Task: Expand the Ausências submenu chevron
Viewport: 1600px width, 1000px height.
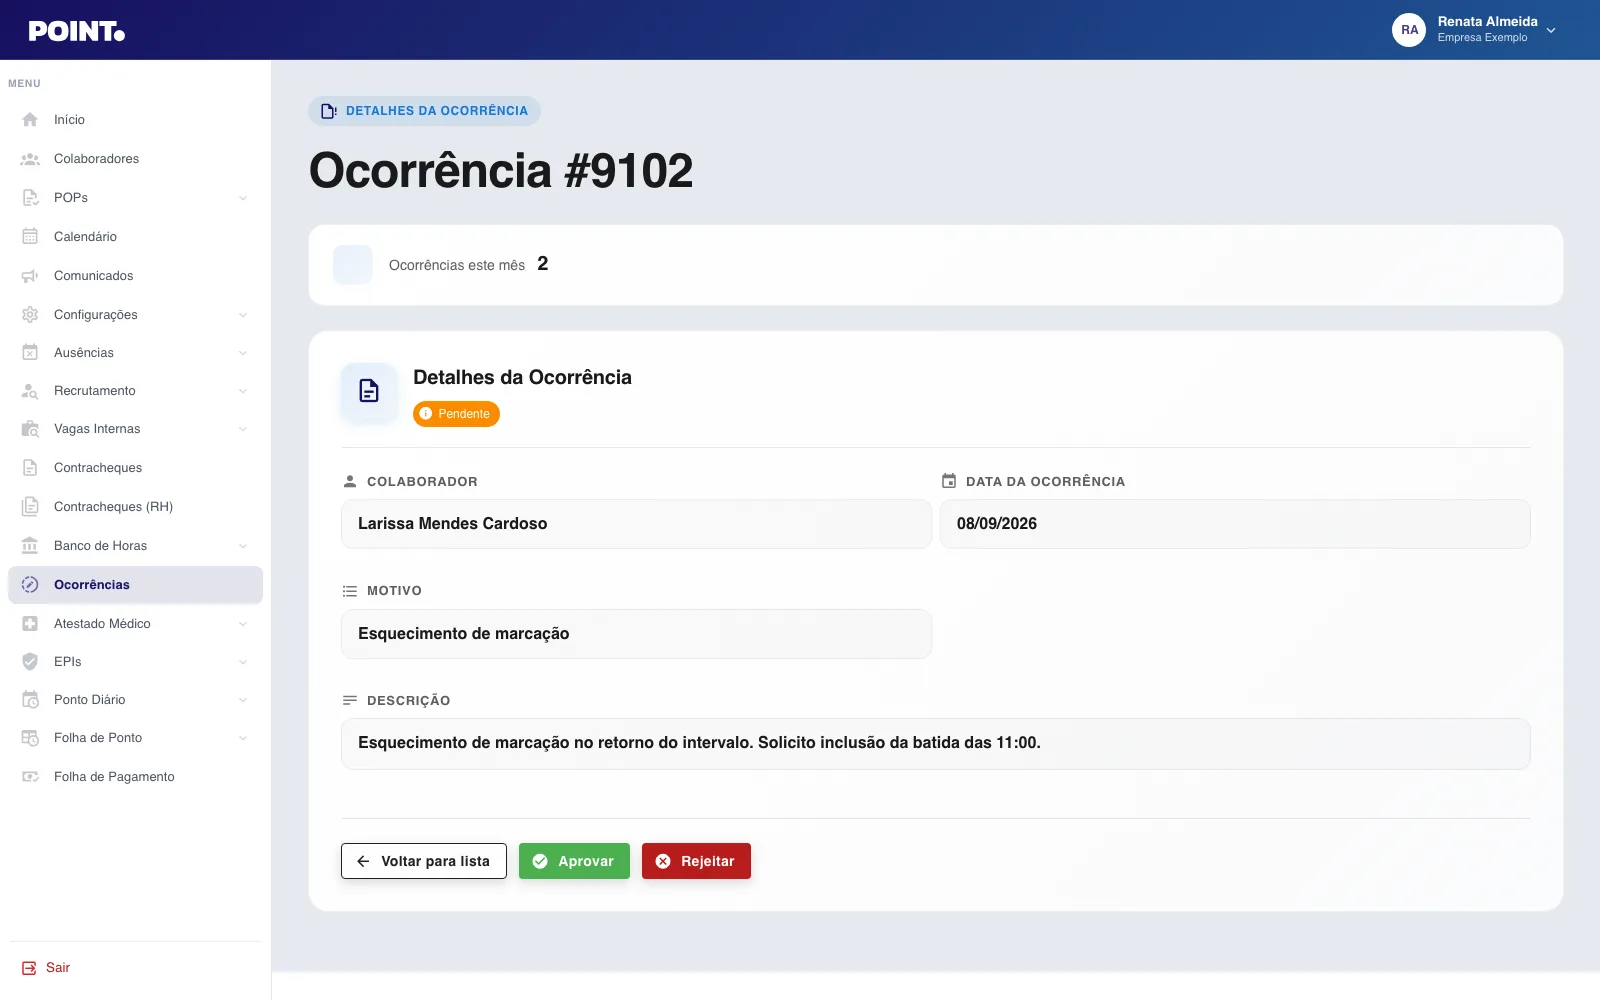Action: coord(243,353)
